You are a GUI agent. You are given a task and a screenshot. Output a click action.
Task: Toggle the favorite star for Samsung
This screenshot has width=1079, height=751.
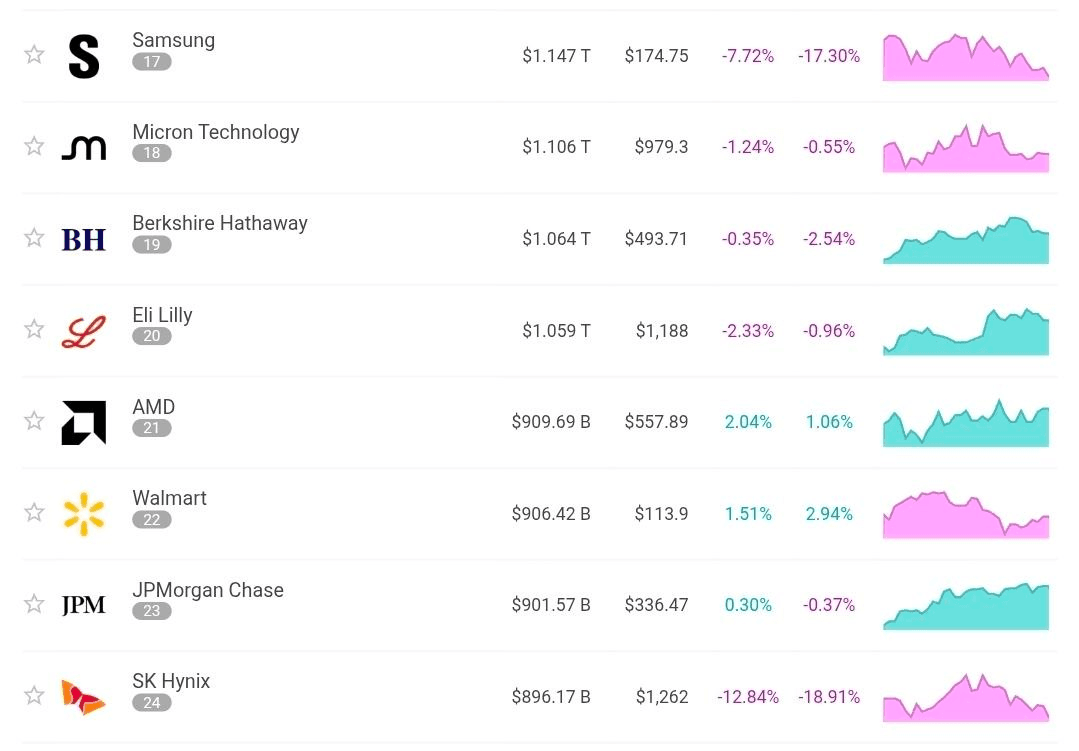(34, 54)
